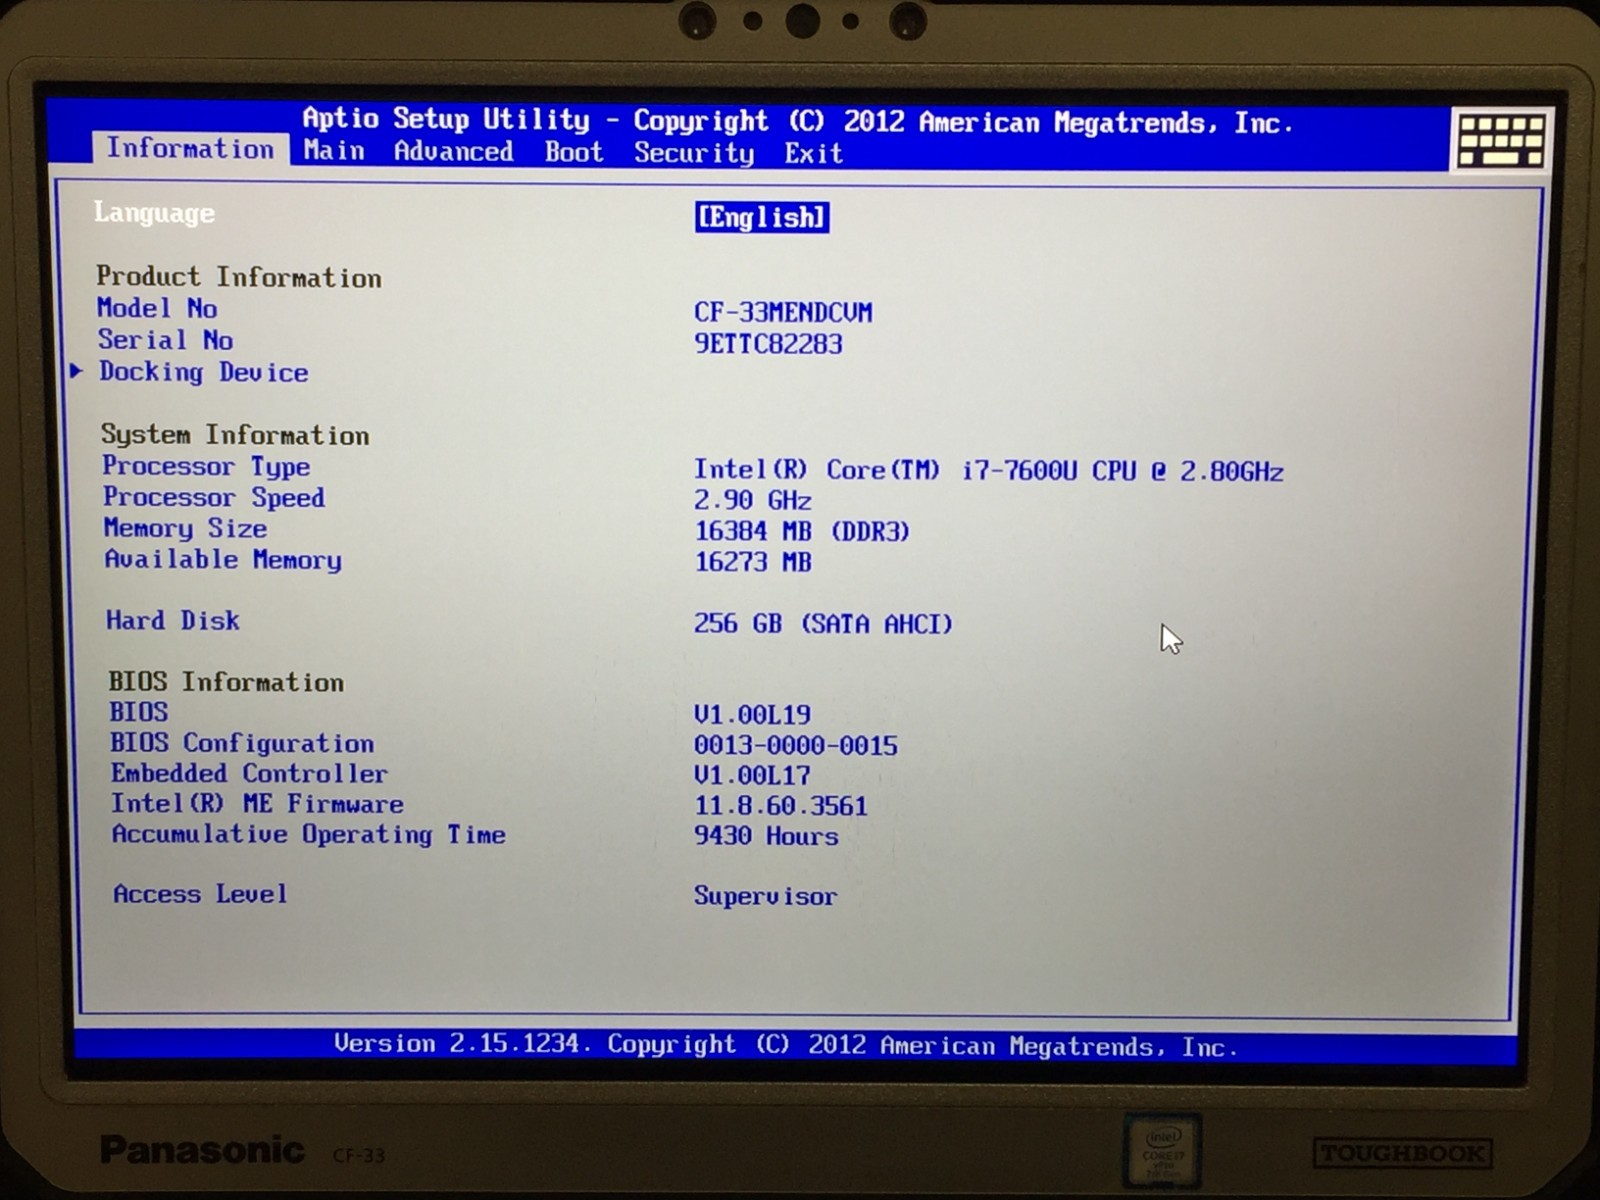The width and height of the screenshot is (1600, 1200).
Task: Go to the Boot tab
Action: [x=574, y=153]
